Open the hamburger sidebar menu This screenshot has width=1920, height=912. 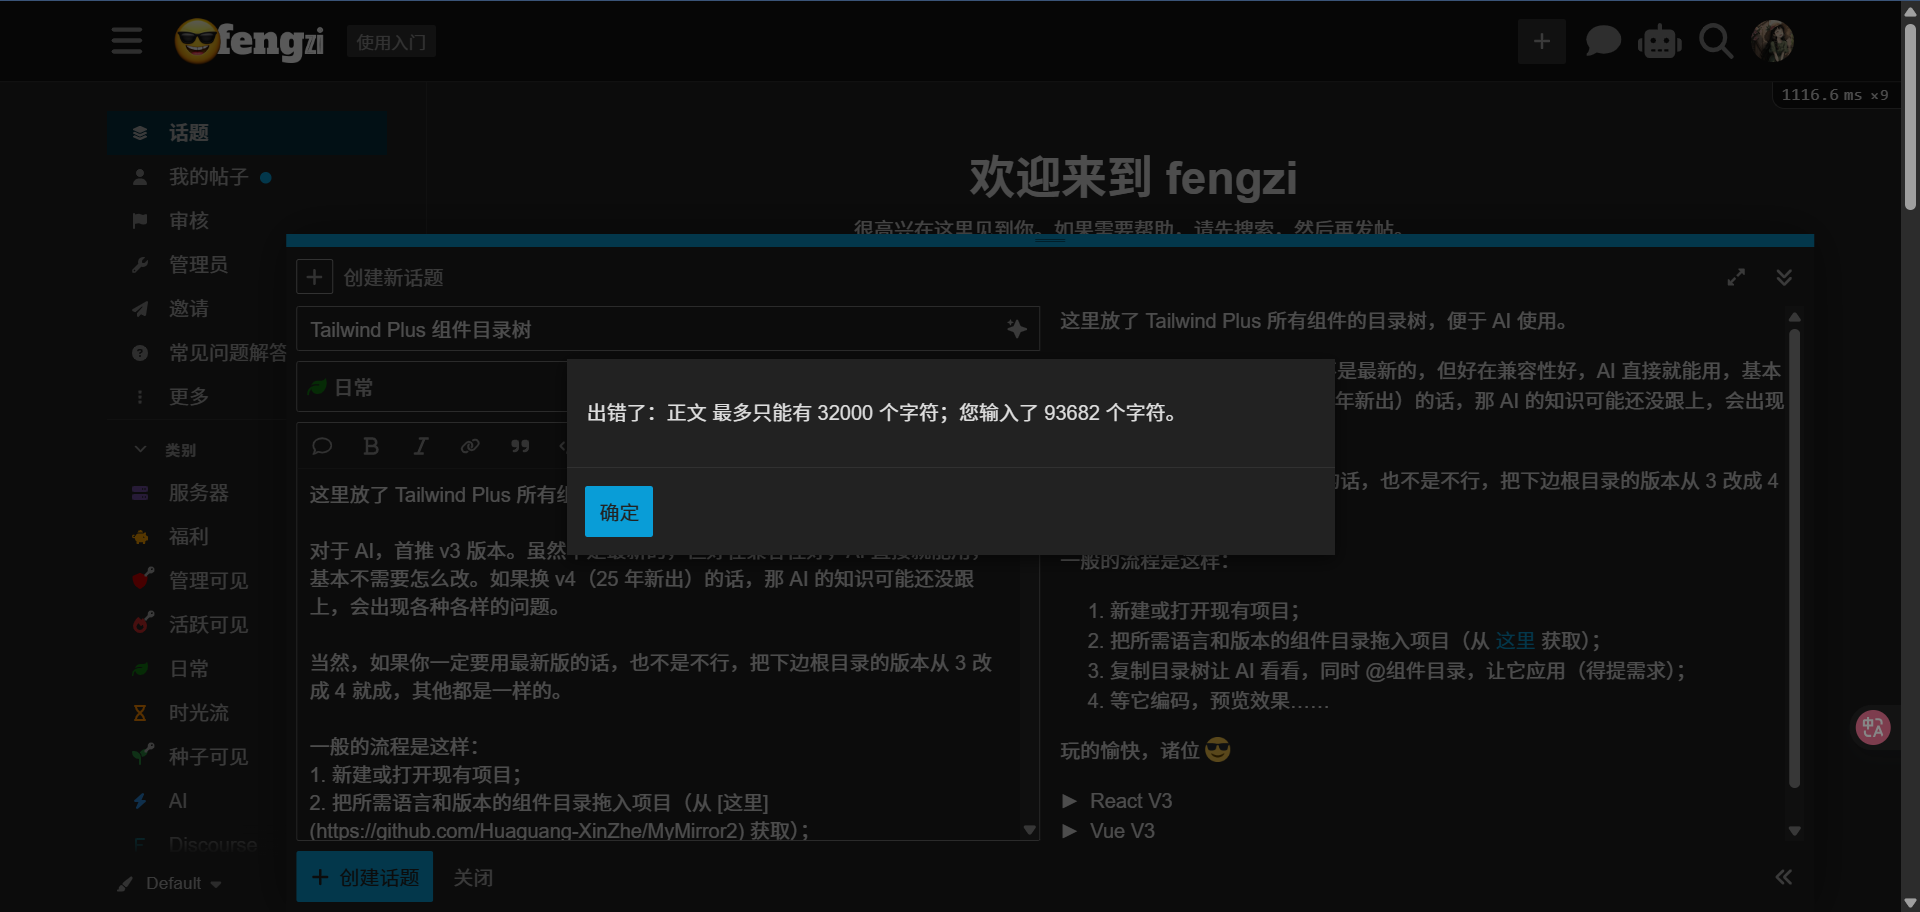[127, 41]
